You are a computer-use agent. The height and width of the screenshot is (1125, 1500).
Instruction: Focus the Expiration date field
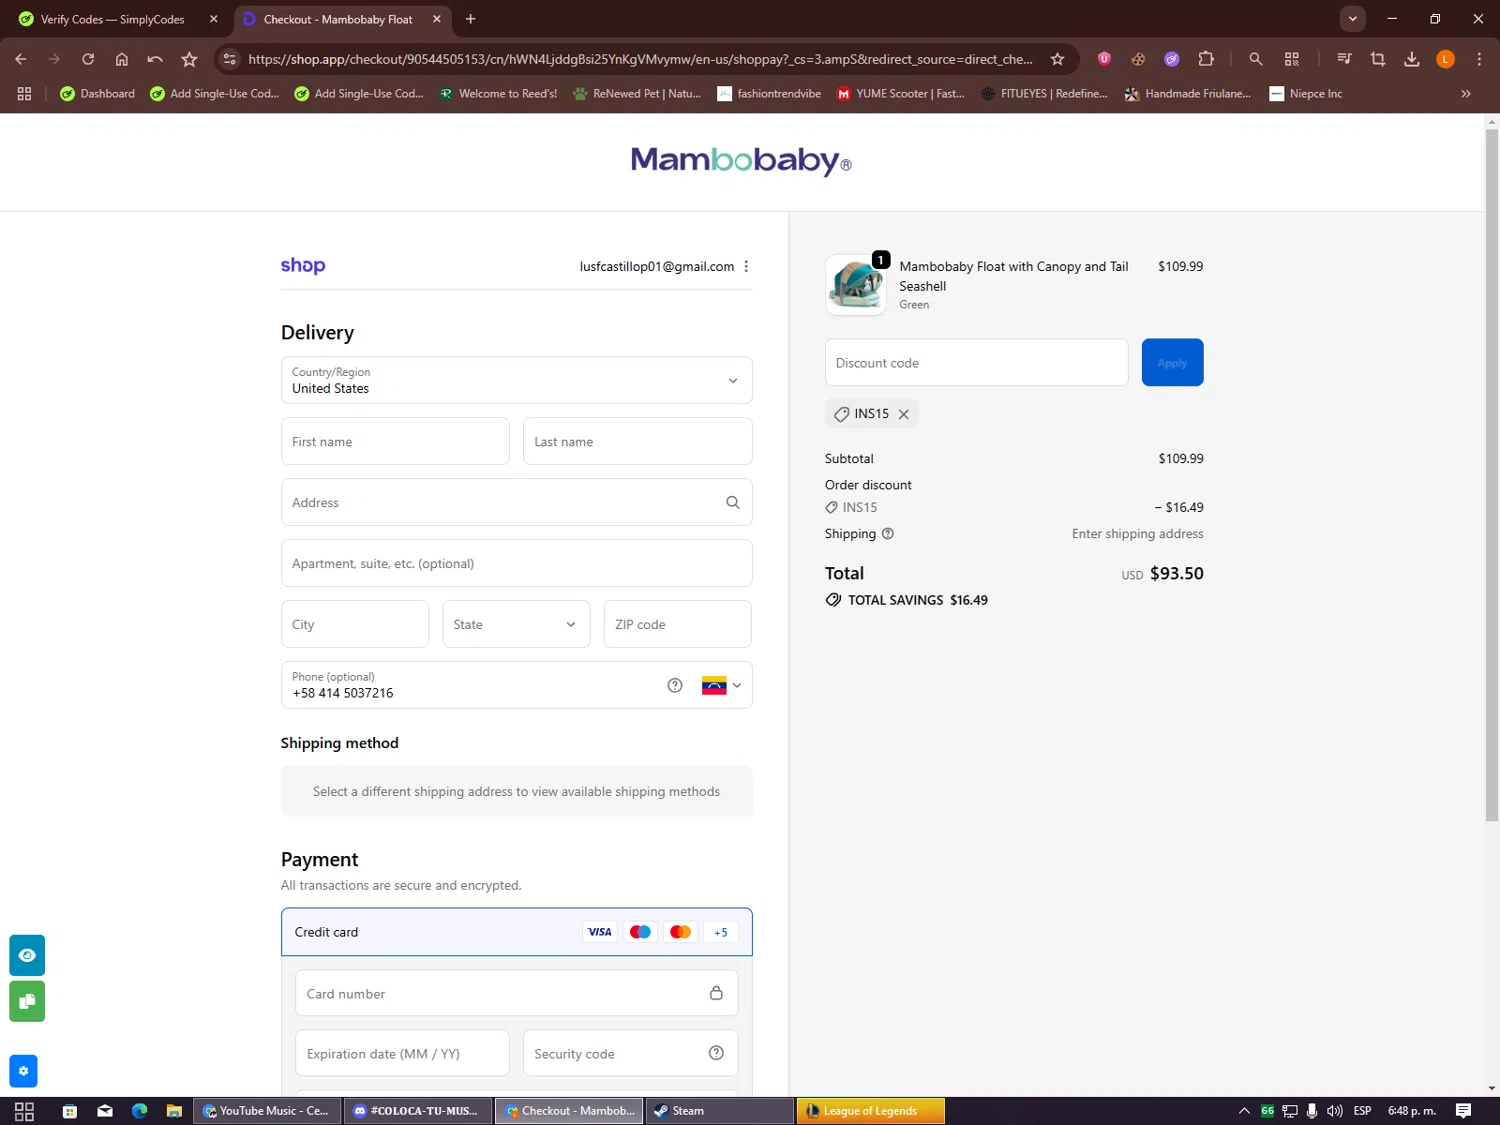tap(402, 1053)
